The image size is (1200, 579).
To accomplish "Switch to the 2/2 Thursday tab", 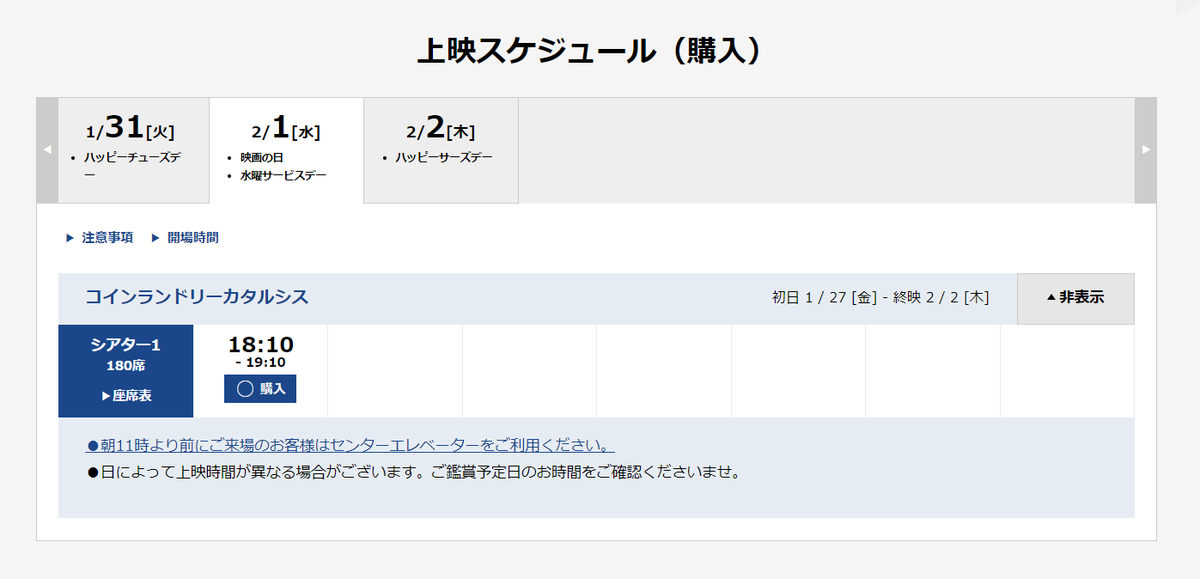I will tap(441, 150).
